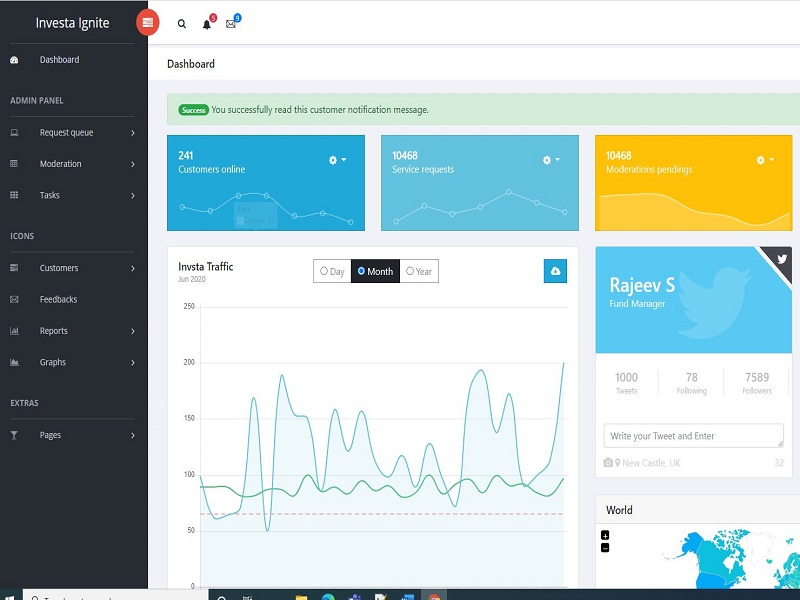Select the Year radio option
The height and width of the screenshot is (600, 800).
[x=418, y=271]
